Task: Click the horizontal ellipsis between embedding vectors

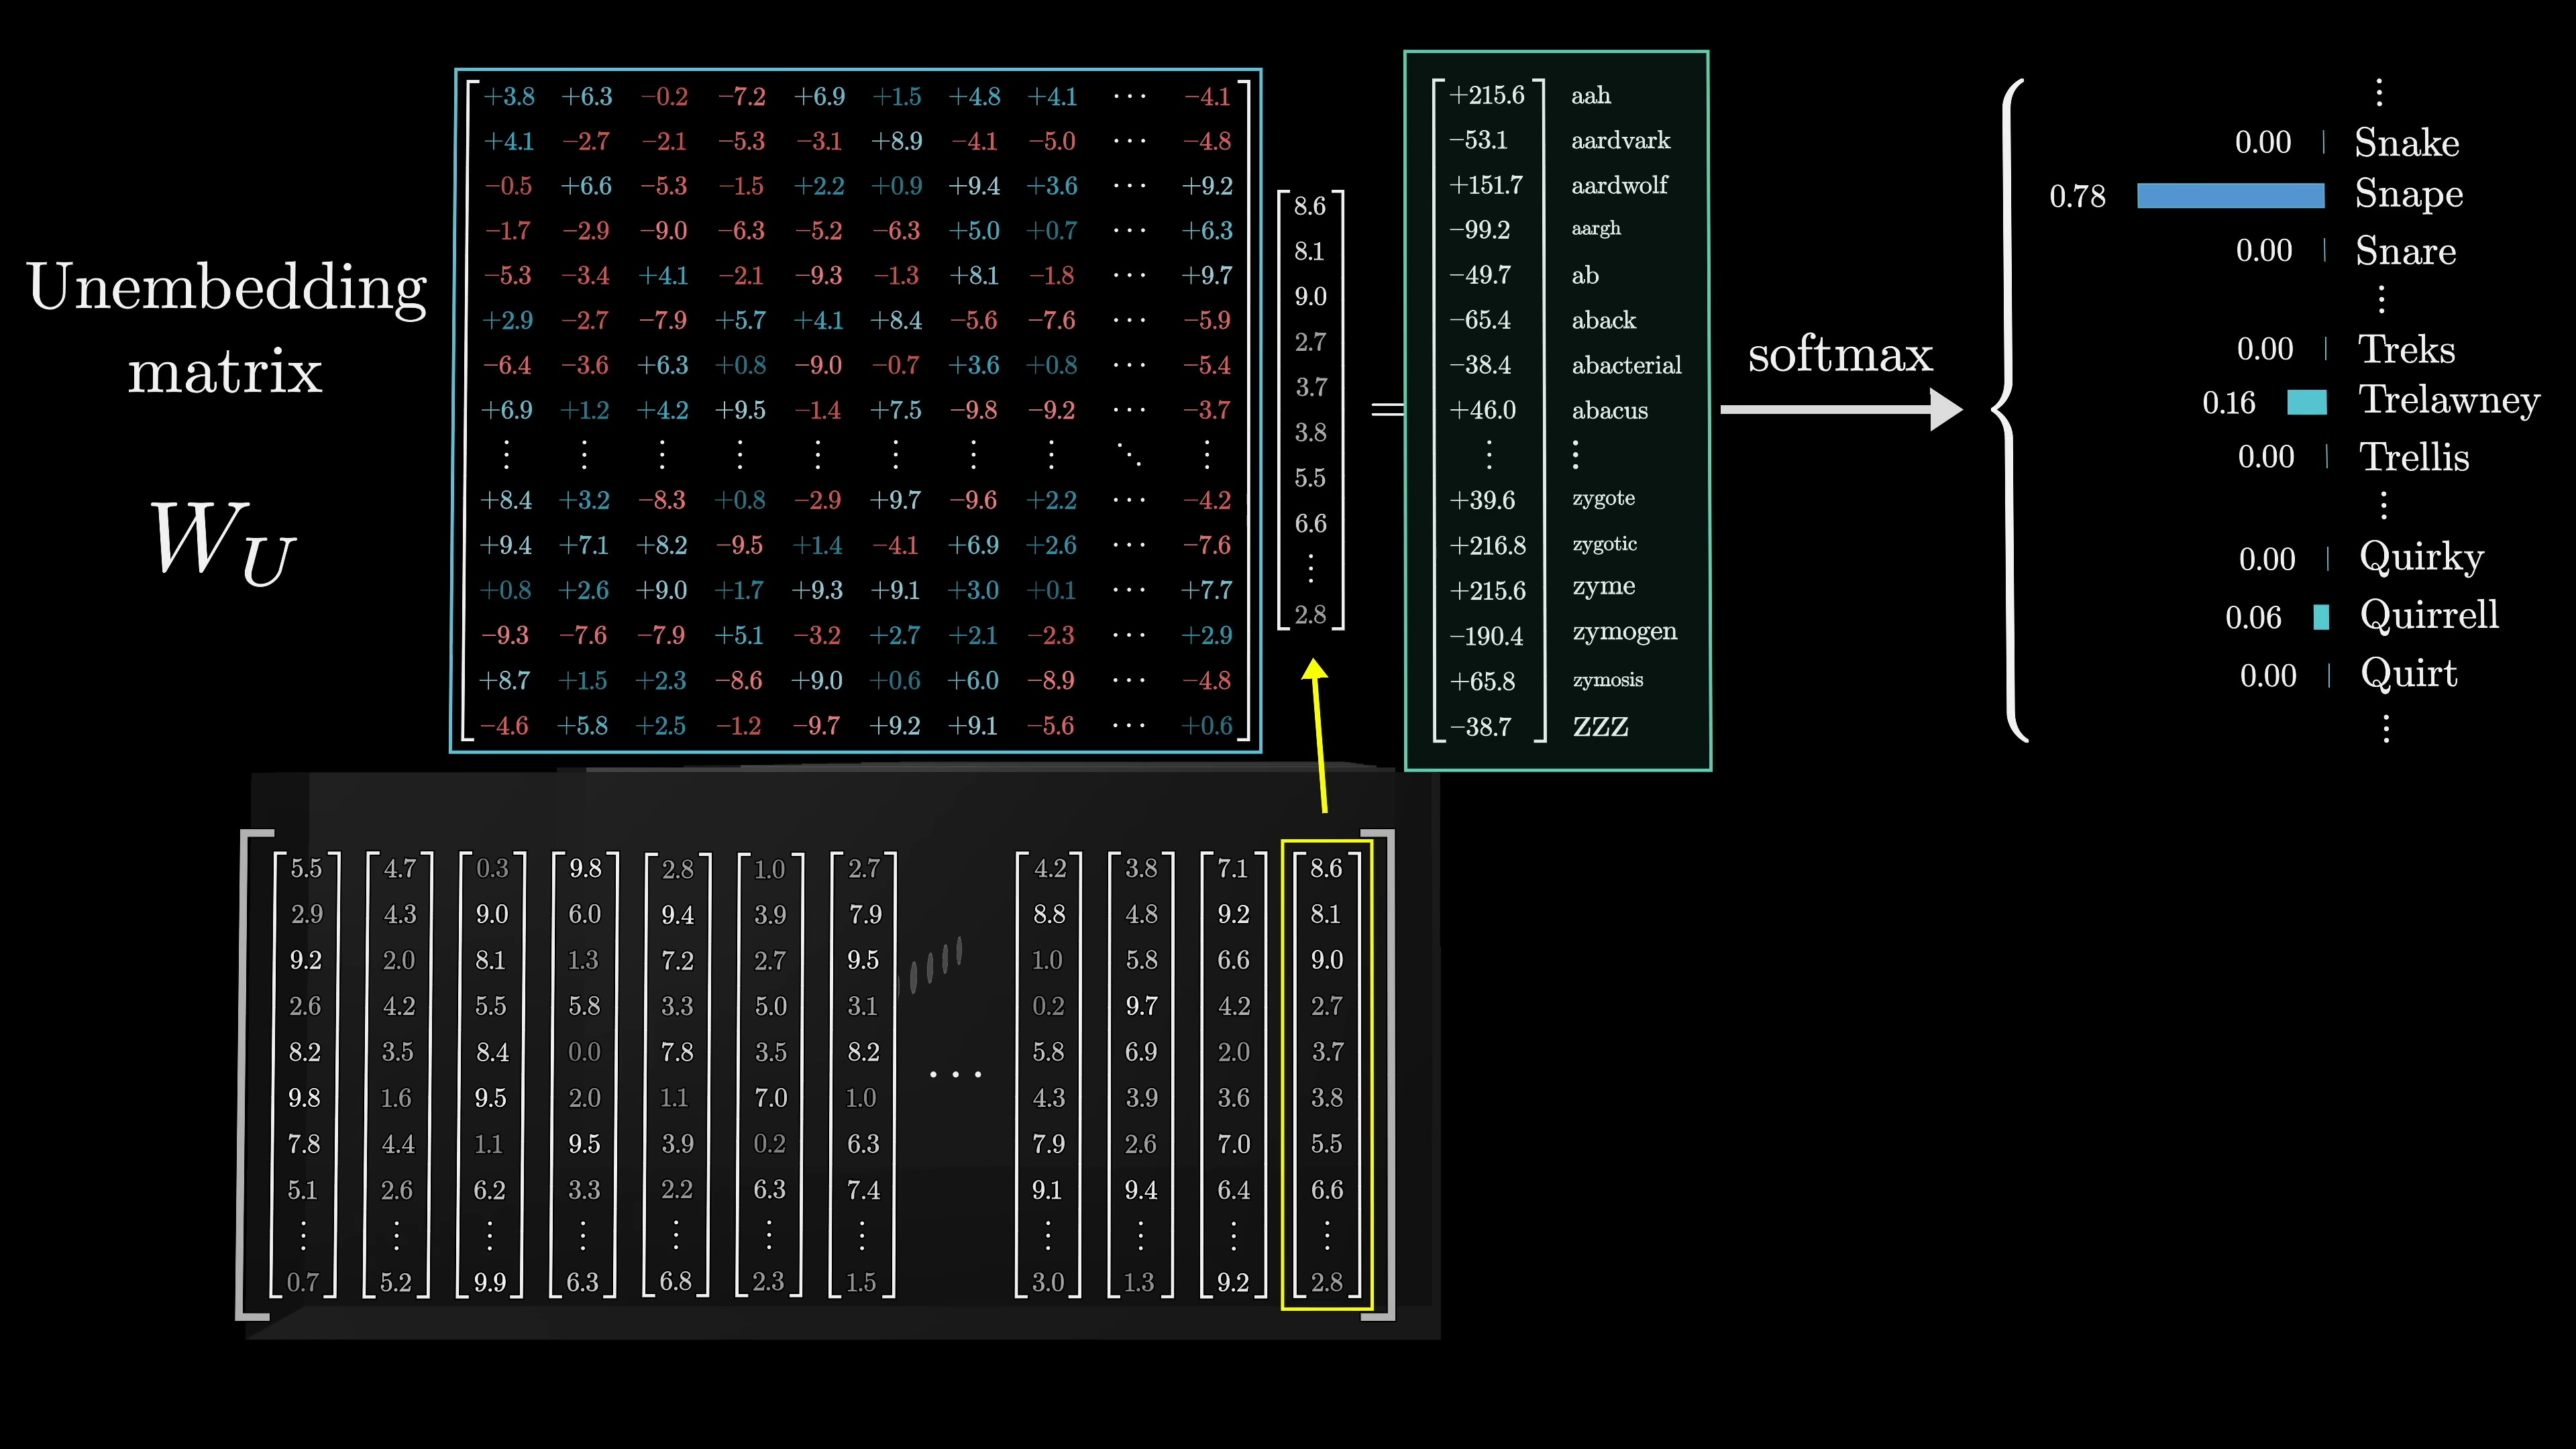Action: pyautogui.click(x=955, y=1074)
